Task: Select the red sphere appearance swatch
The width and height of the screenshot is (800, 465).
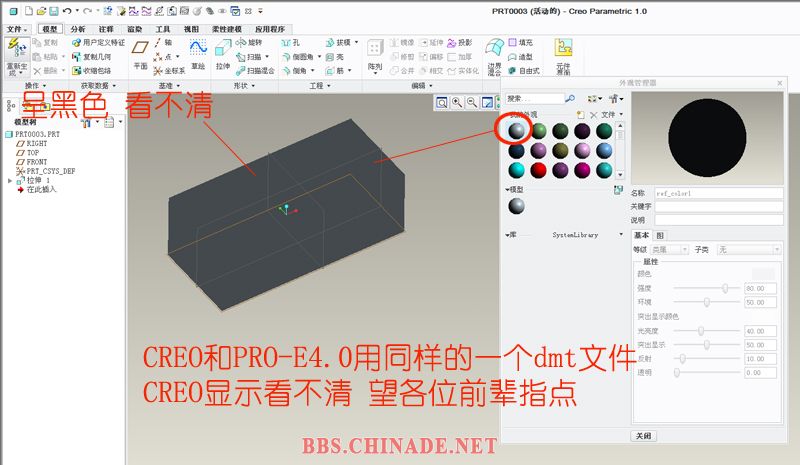Action: point(538,170)
